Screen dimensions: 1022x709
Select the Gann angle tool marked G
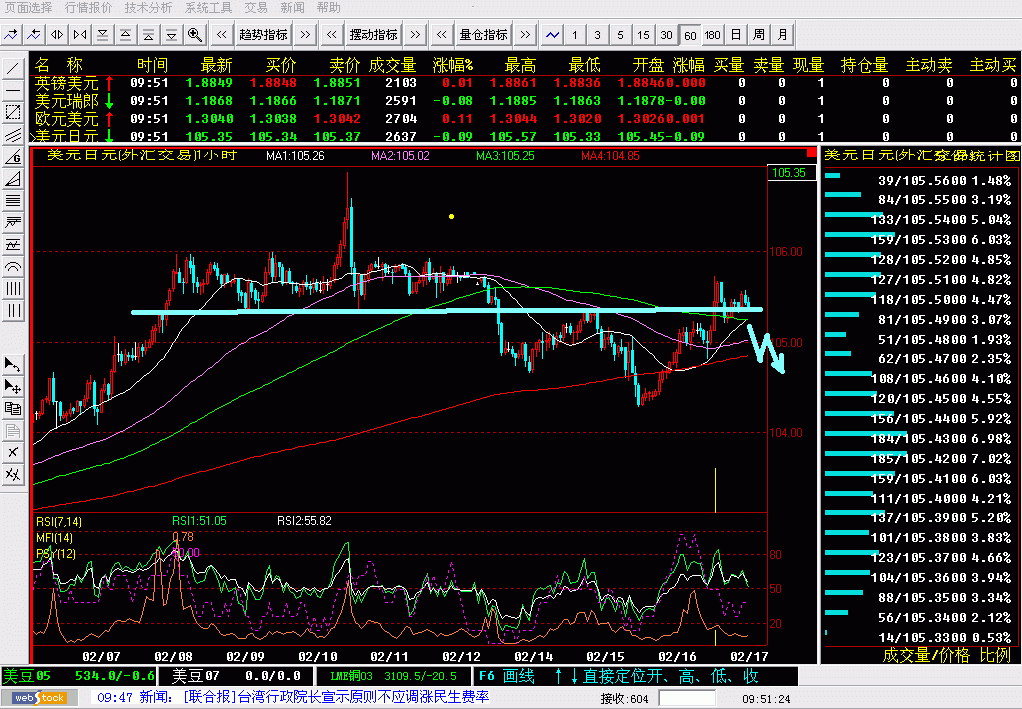[x=12, y=156]
